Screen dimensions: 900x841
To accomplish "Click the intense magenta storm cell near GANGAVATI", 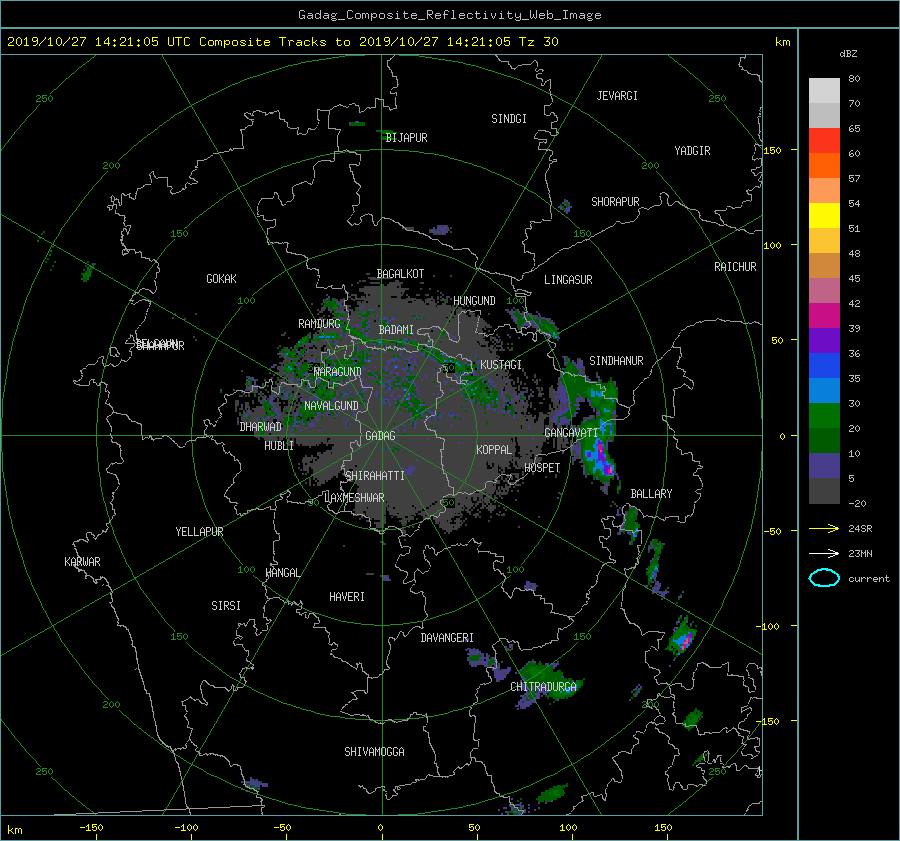I will (x=600, y=456).
